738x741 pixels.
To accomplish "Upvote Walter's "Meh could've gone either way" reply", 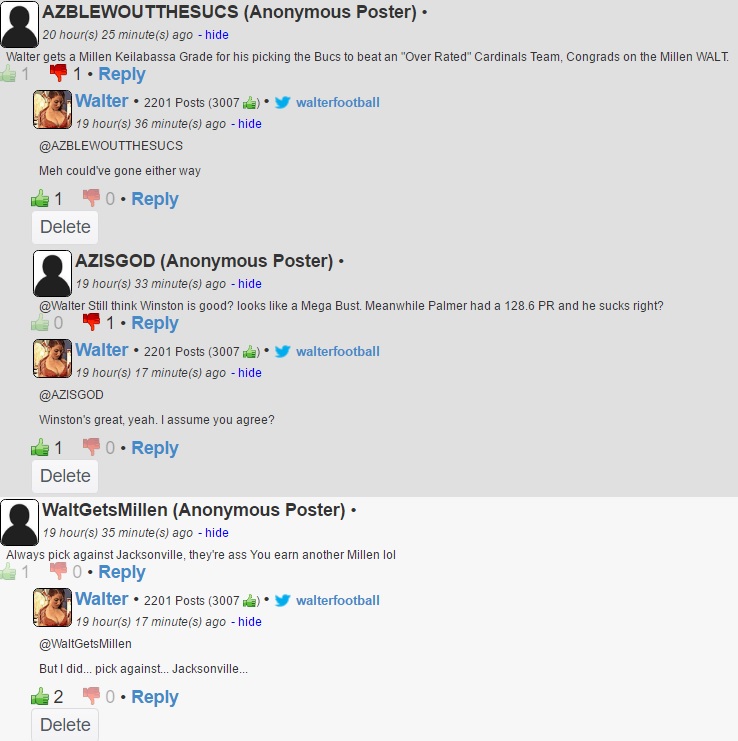I will tap(40, 198).
